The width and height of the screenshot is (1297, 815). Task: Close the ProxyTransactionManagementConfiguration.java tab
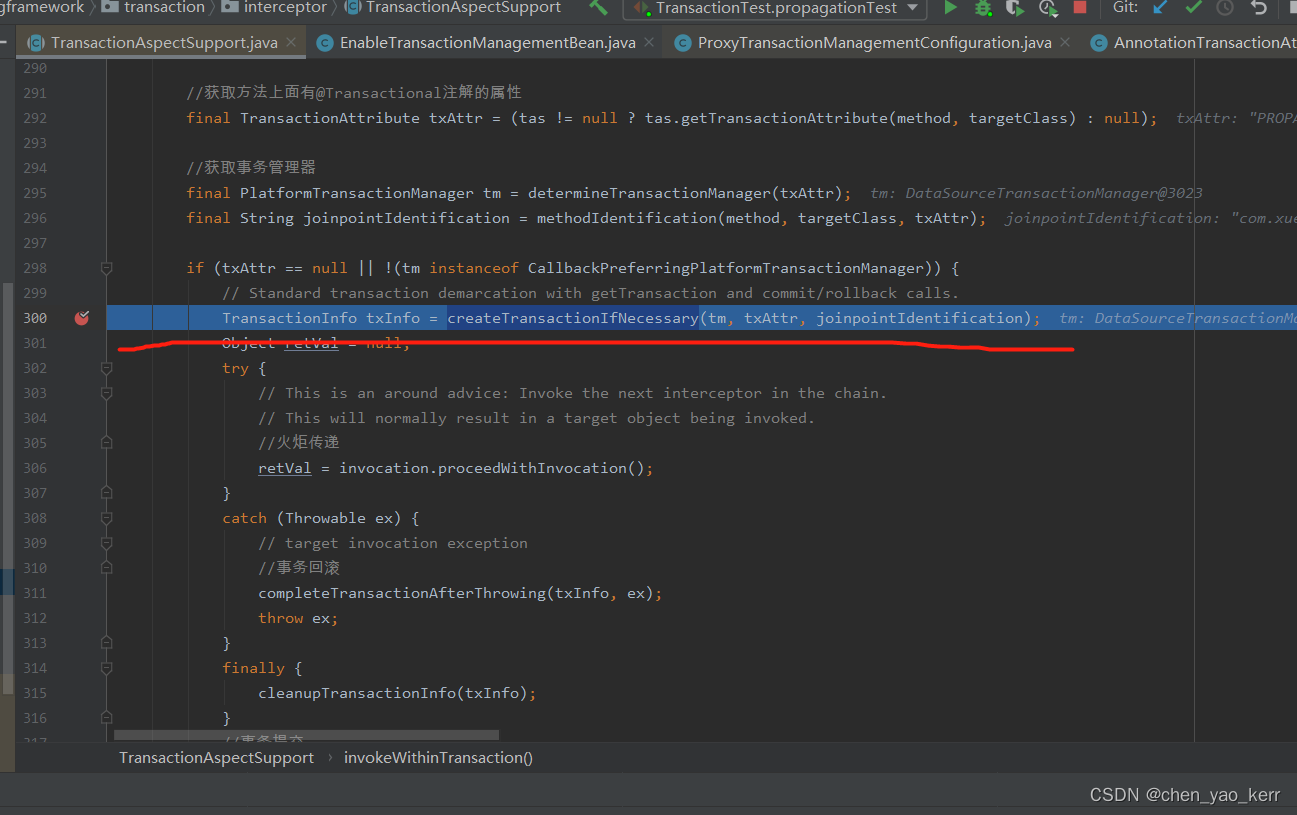pos(1065,43)
